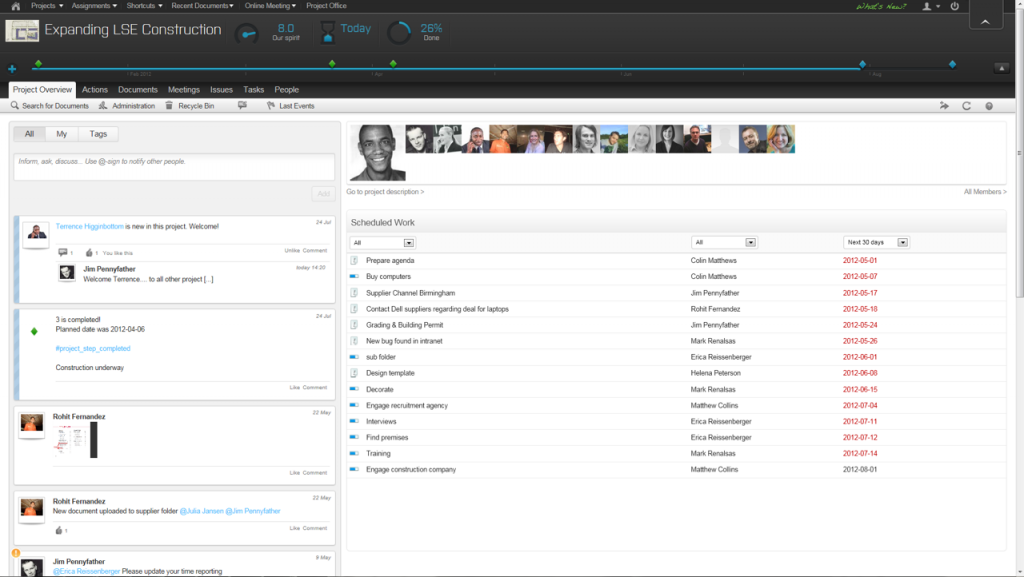Open the Administration panel
The width and height of the screenshot is (1024, 577).
click(x=134, y=105)
